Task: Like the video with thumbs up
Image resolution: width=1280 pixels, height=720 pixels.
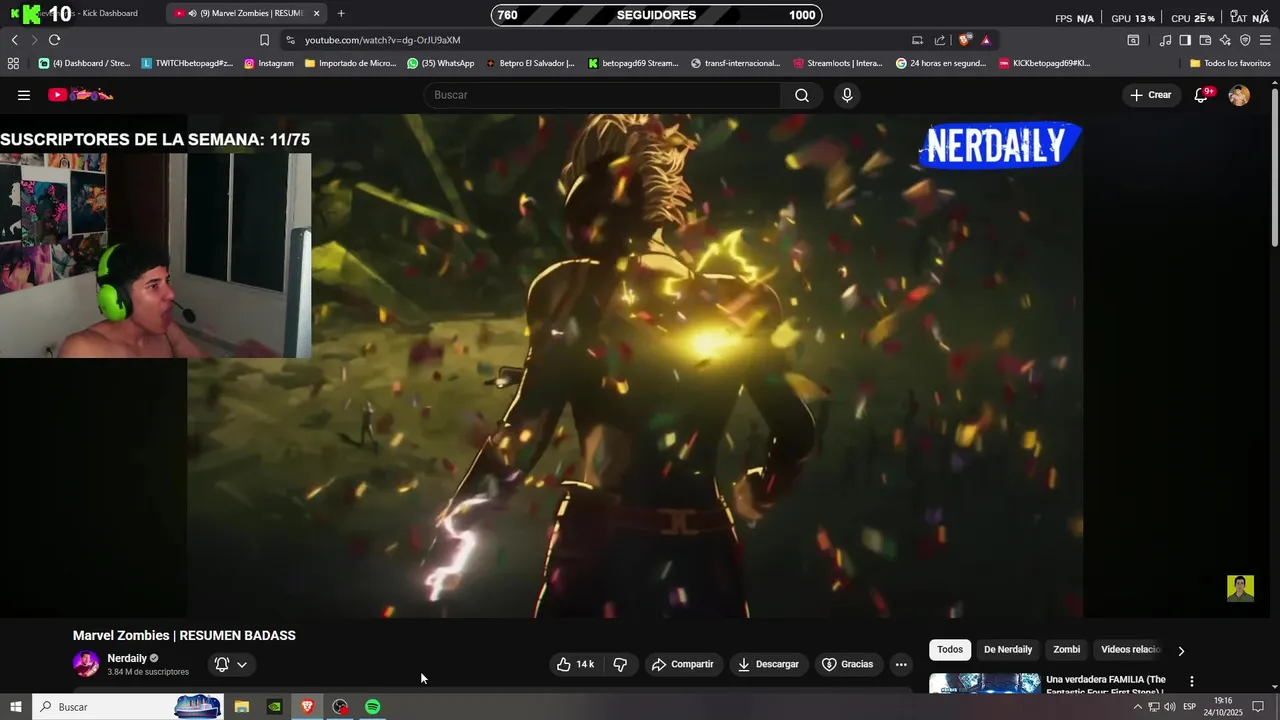Action: click(576, 664)
